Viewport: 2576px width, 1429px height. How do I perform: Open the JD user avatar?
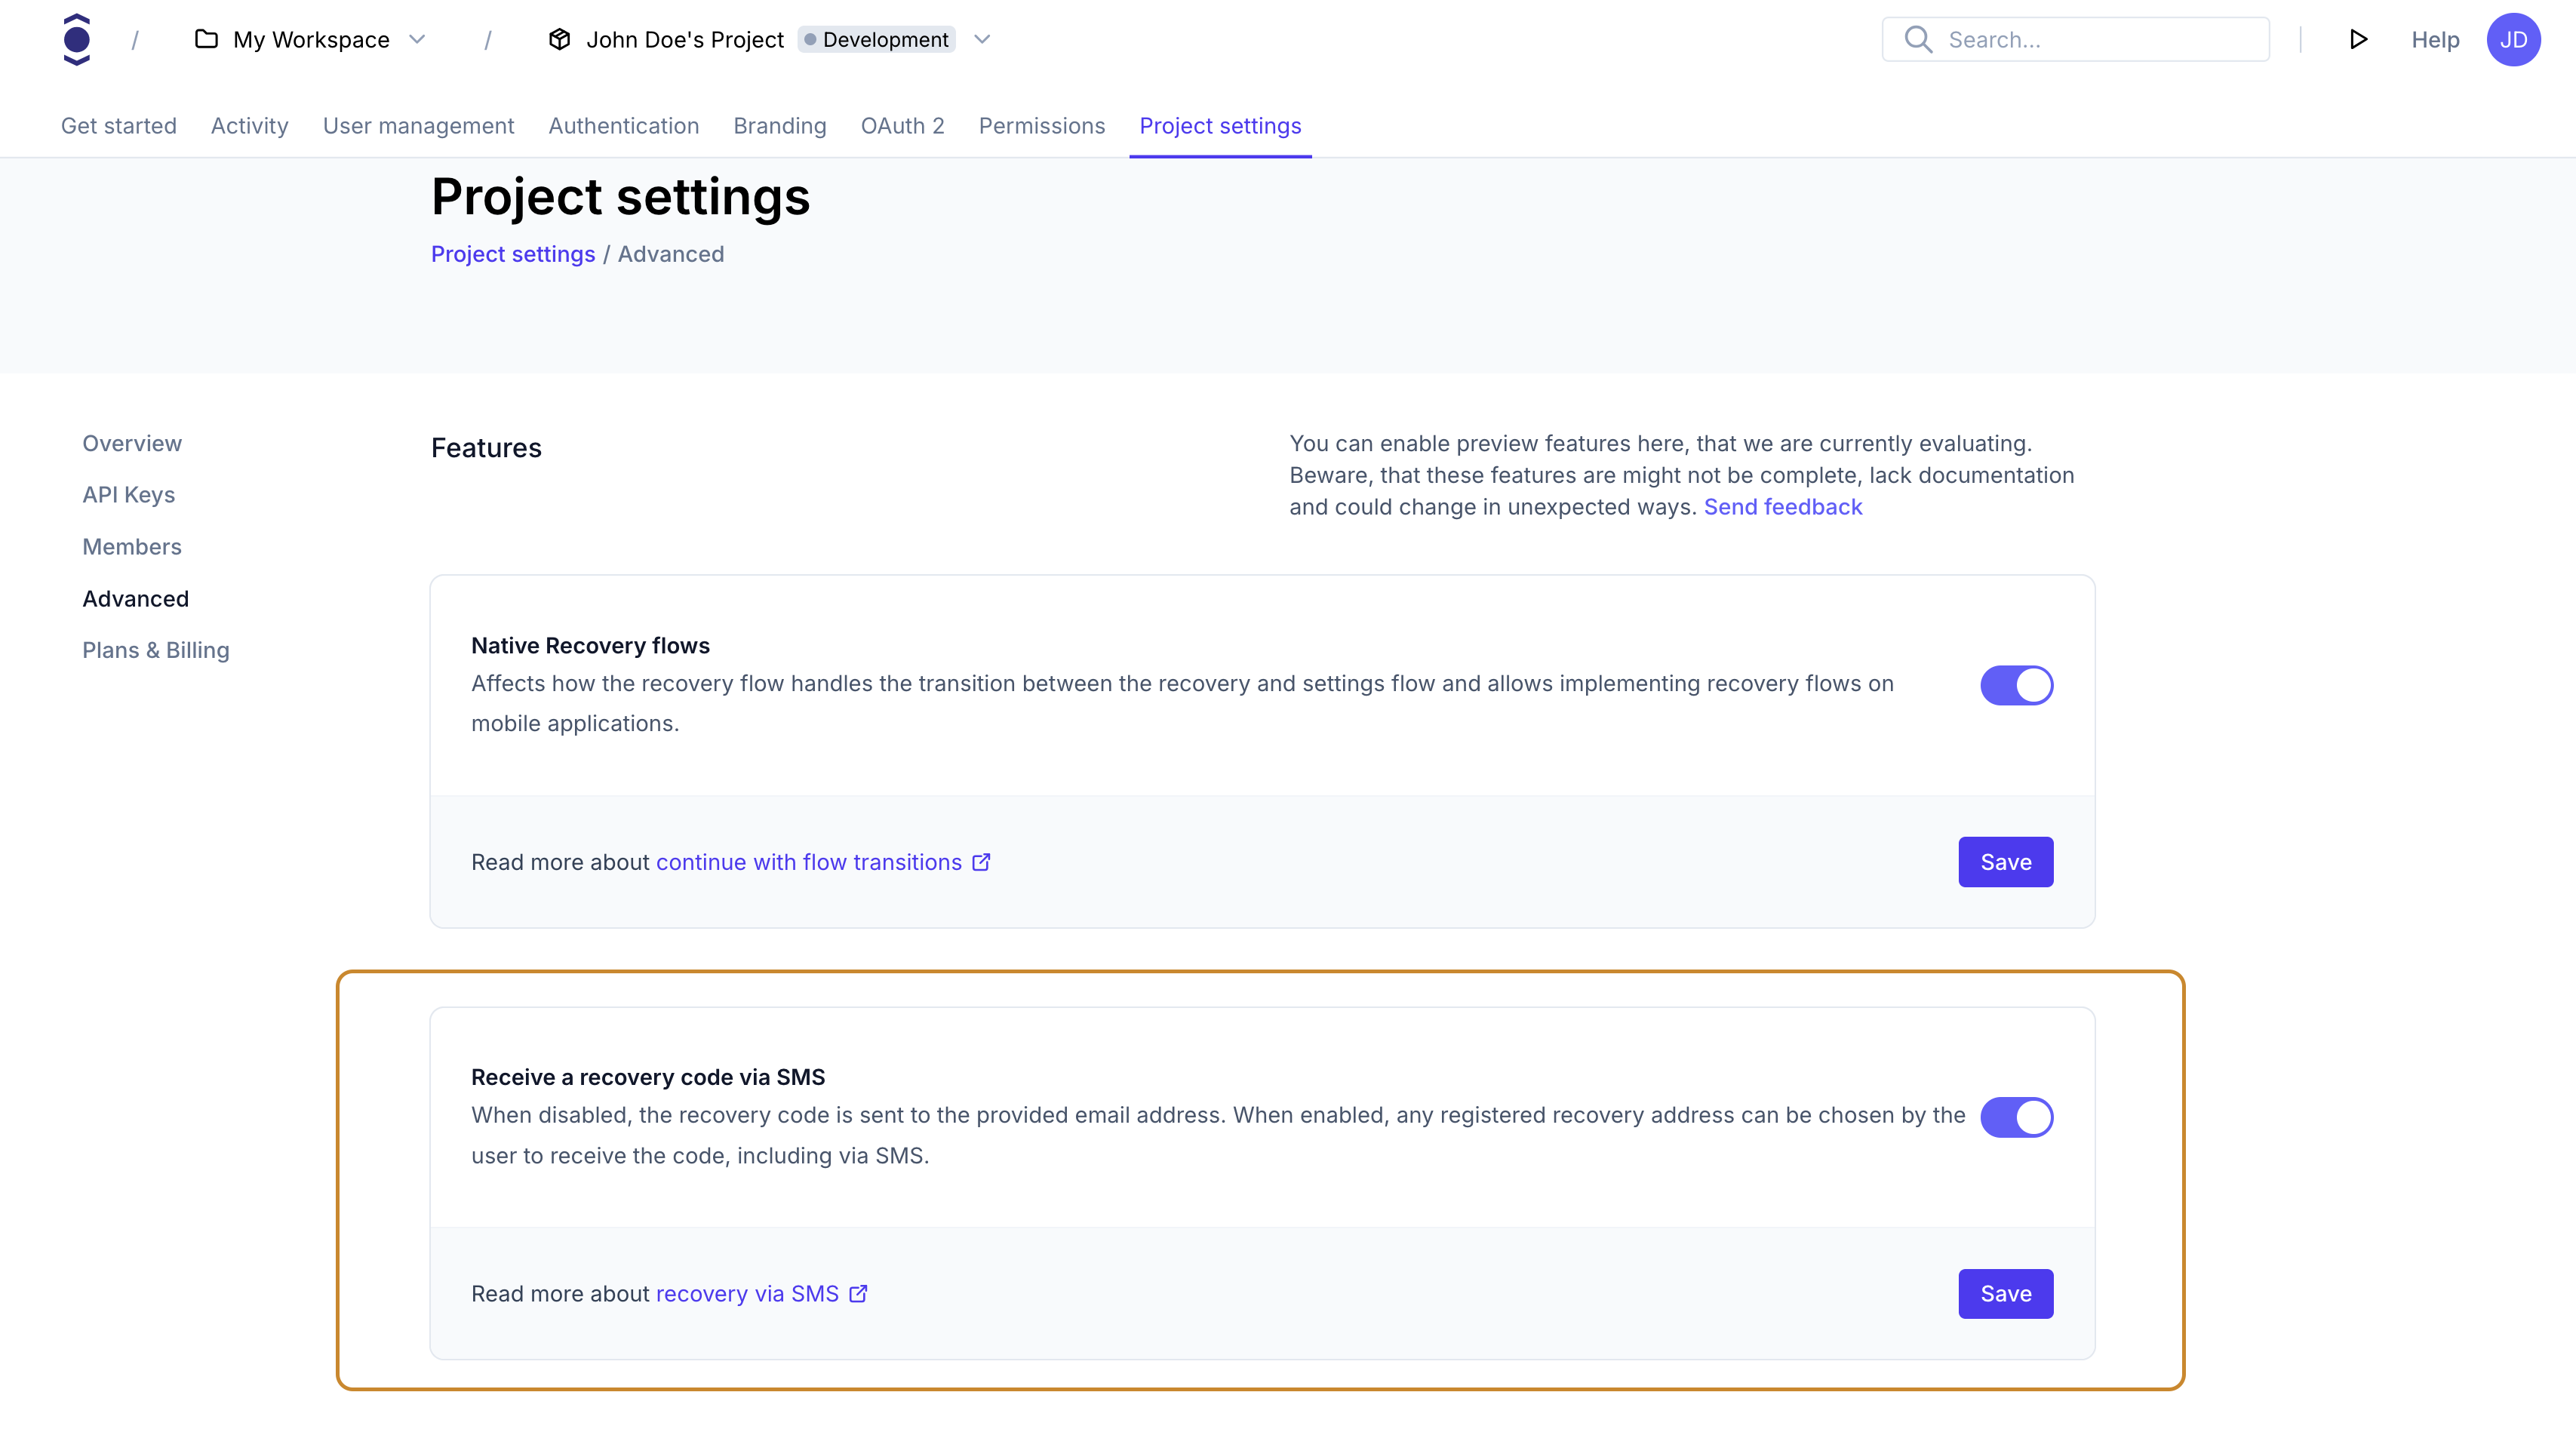tap(2512, 39)
